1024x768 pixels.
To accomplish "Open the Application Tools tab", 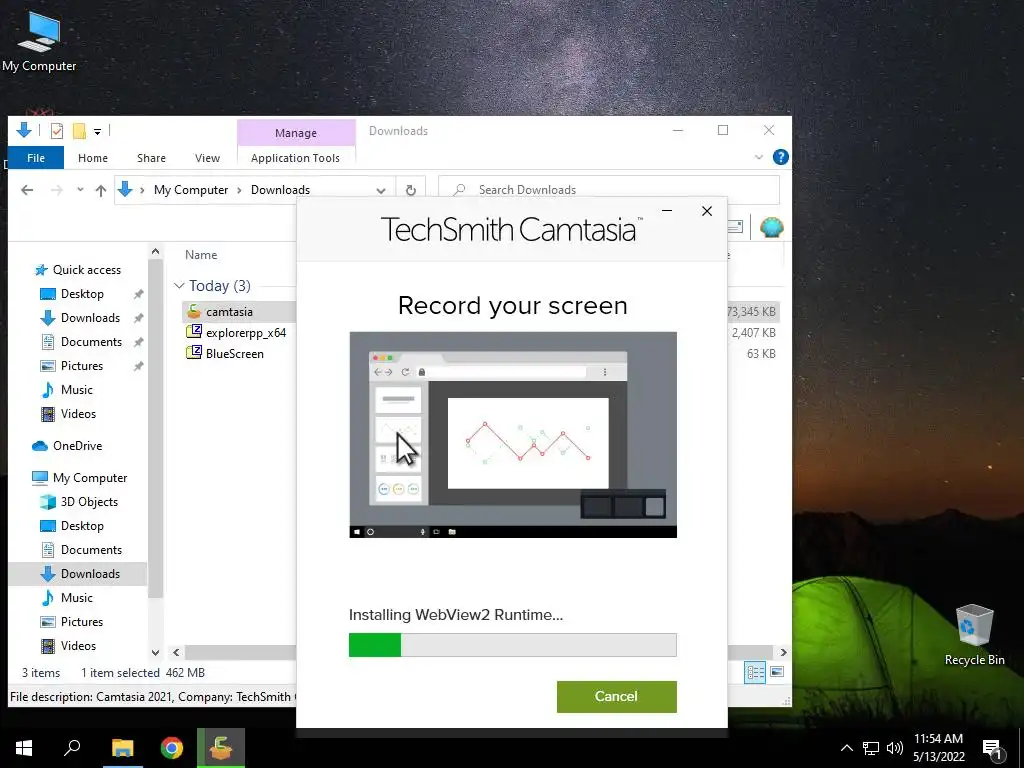I will click(295, 158).
